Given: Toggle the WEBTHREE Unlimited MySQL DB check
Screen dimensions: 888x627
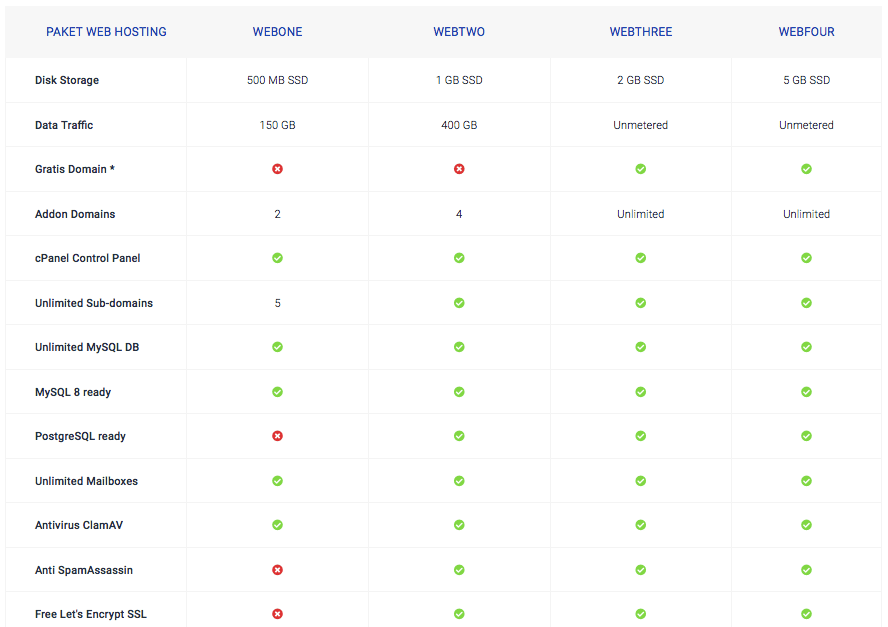Looking at the screenshot, I should [x=640, y=347].
